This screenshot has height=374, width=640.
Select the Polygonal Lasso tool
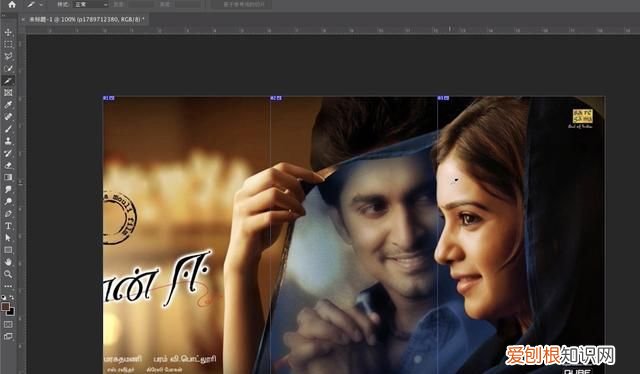pyautogui.click(x=8, y=56)
